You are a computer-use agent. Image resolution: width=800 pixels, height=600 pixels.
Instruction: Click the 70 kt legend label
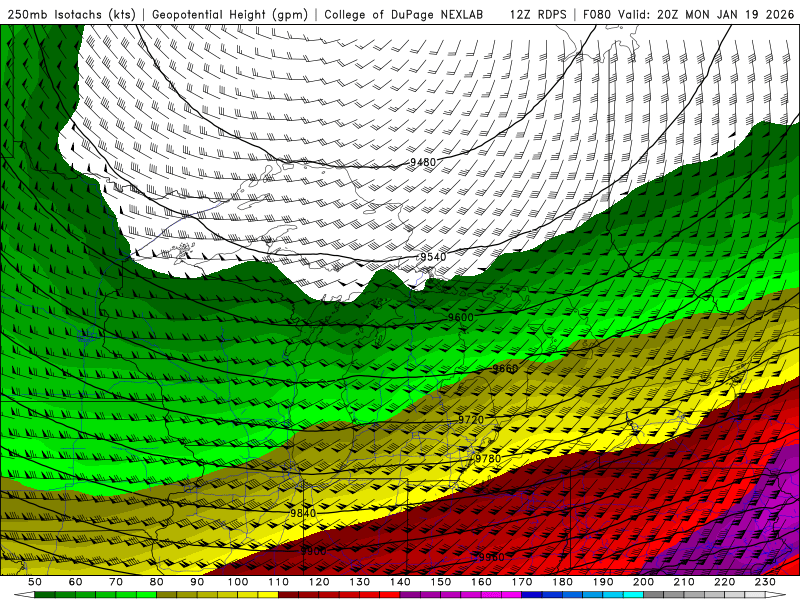[x=116, y=582]
